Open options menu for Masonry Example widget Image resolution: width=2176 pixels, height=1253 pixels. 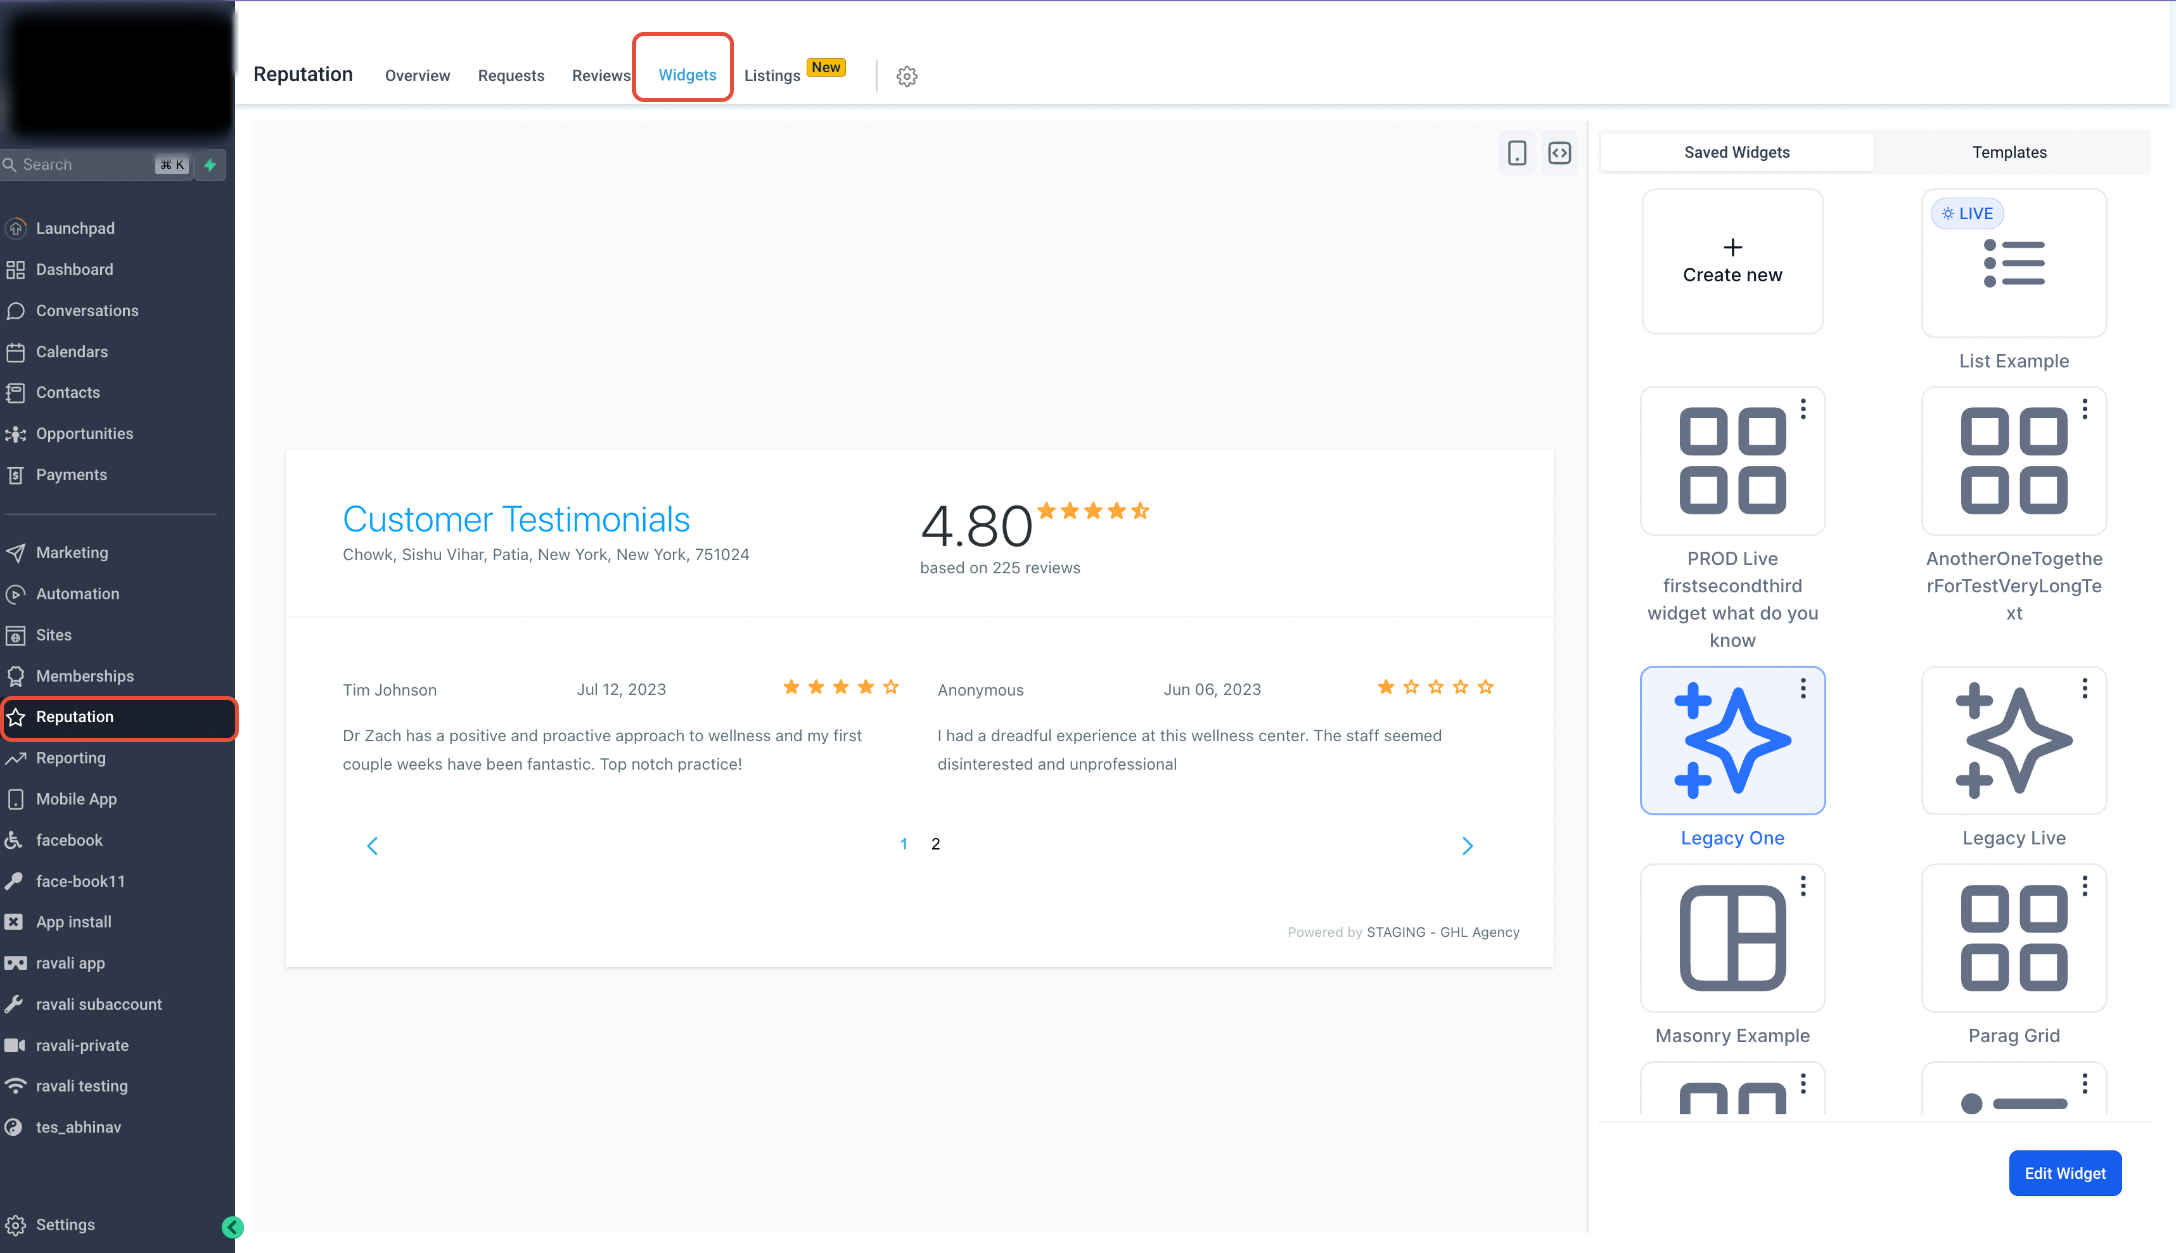[x=1803, y=886]
